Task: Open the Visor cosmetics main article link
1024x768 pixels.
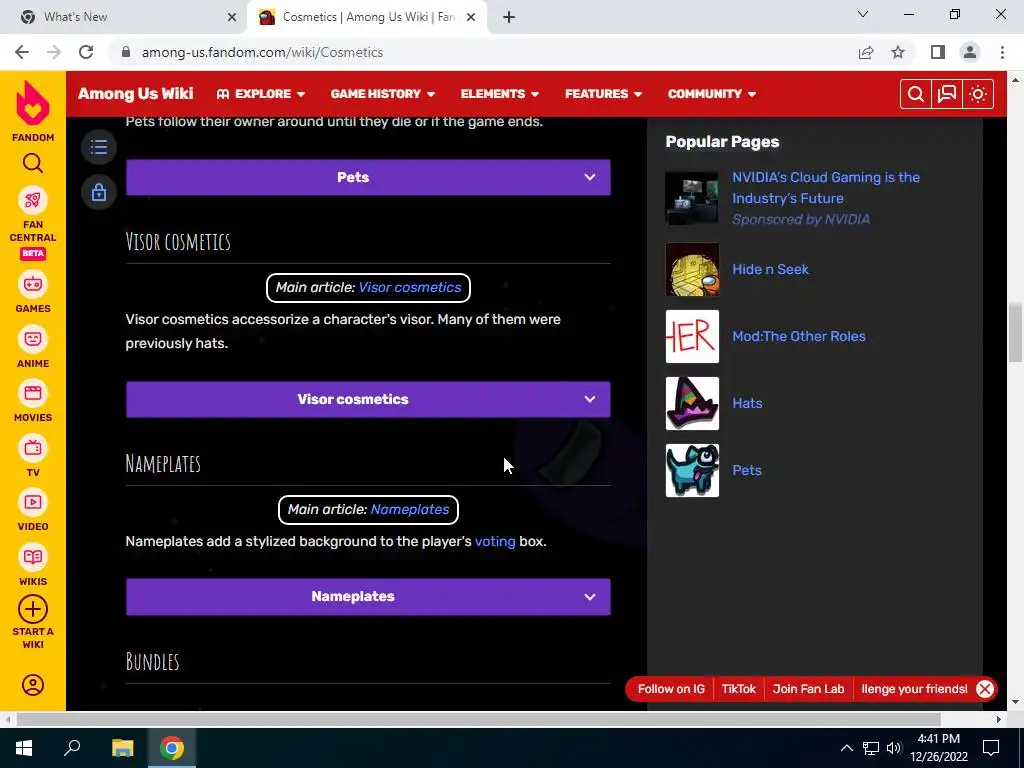Action: [x=409, y=287]
